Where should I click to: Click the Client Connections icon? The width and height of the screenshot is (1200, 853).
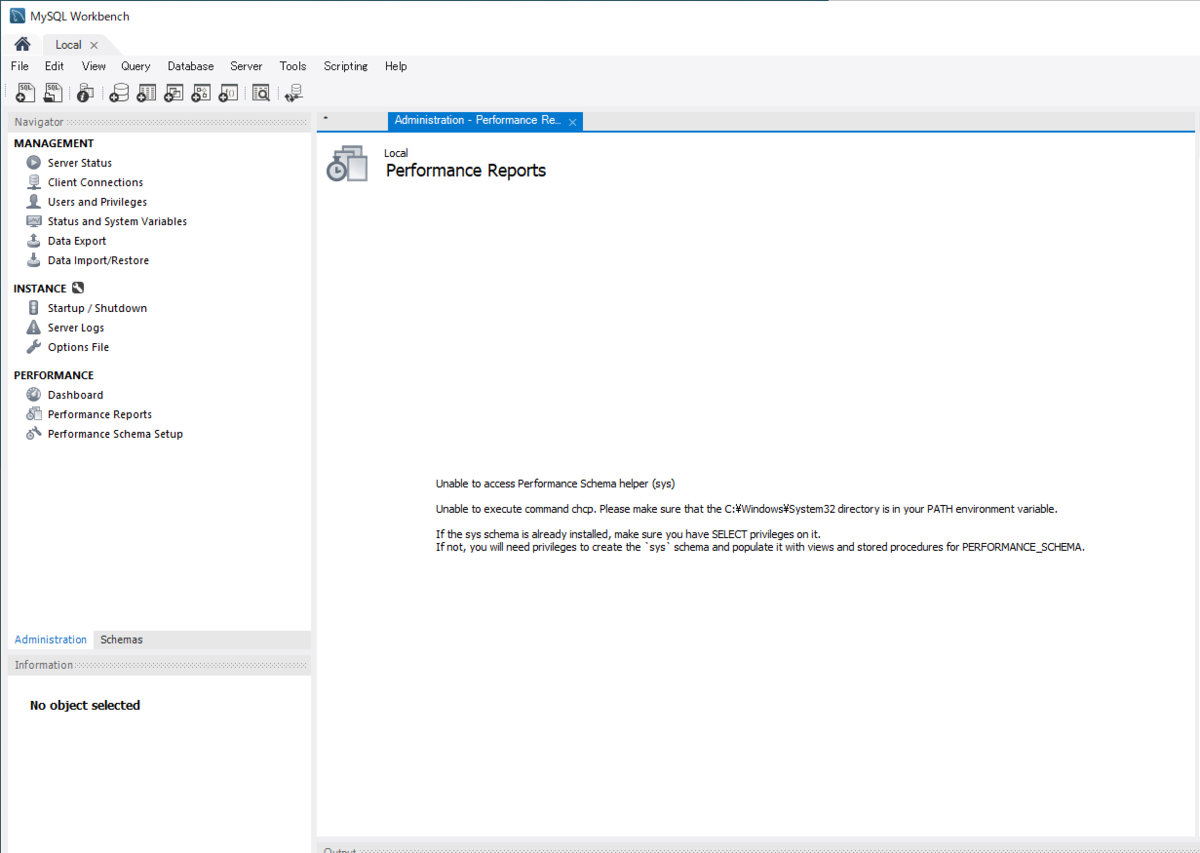tap(34, 182)
